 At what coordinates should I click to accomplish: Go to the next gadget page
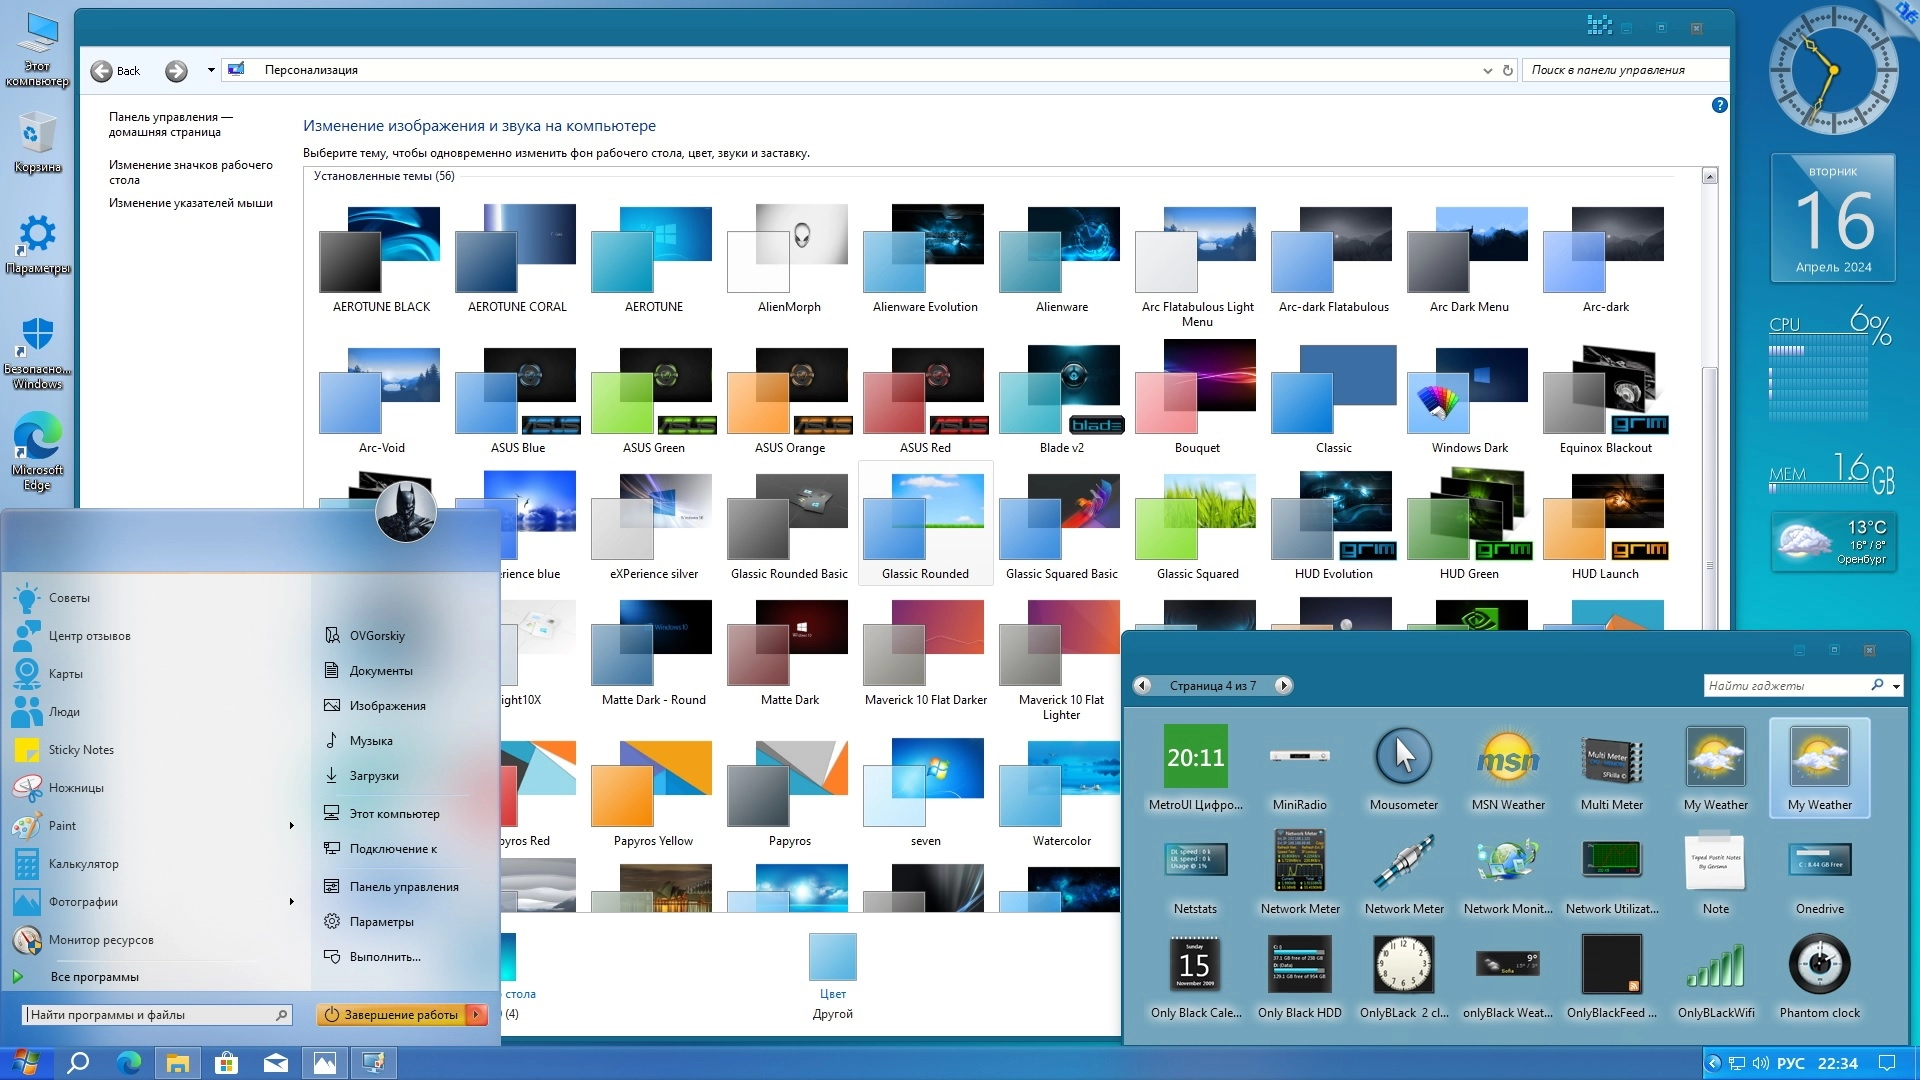1283,686
